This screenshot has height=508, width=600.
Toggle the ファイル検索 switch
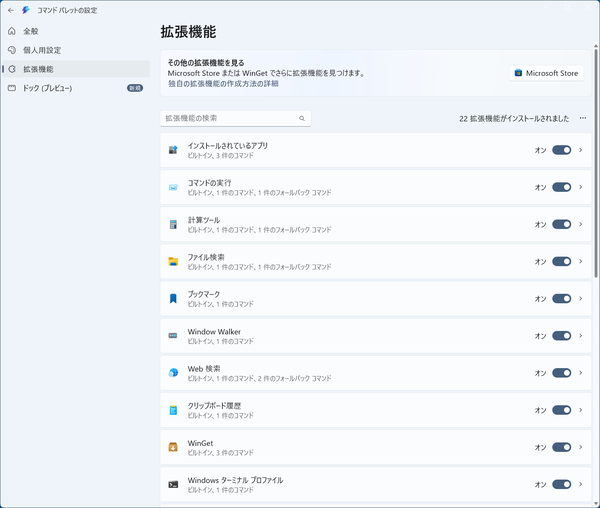coord(561,261)
